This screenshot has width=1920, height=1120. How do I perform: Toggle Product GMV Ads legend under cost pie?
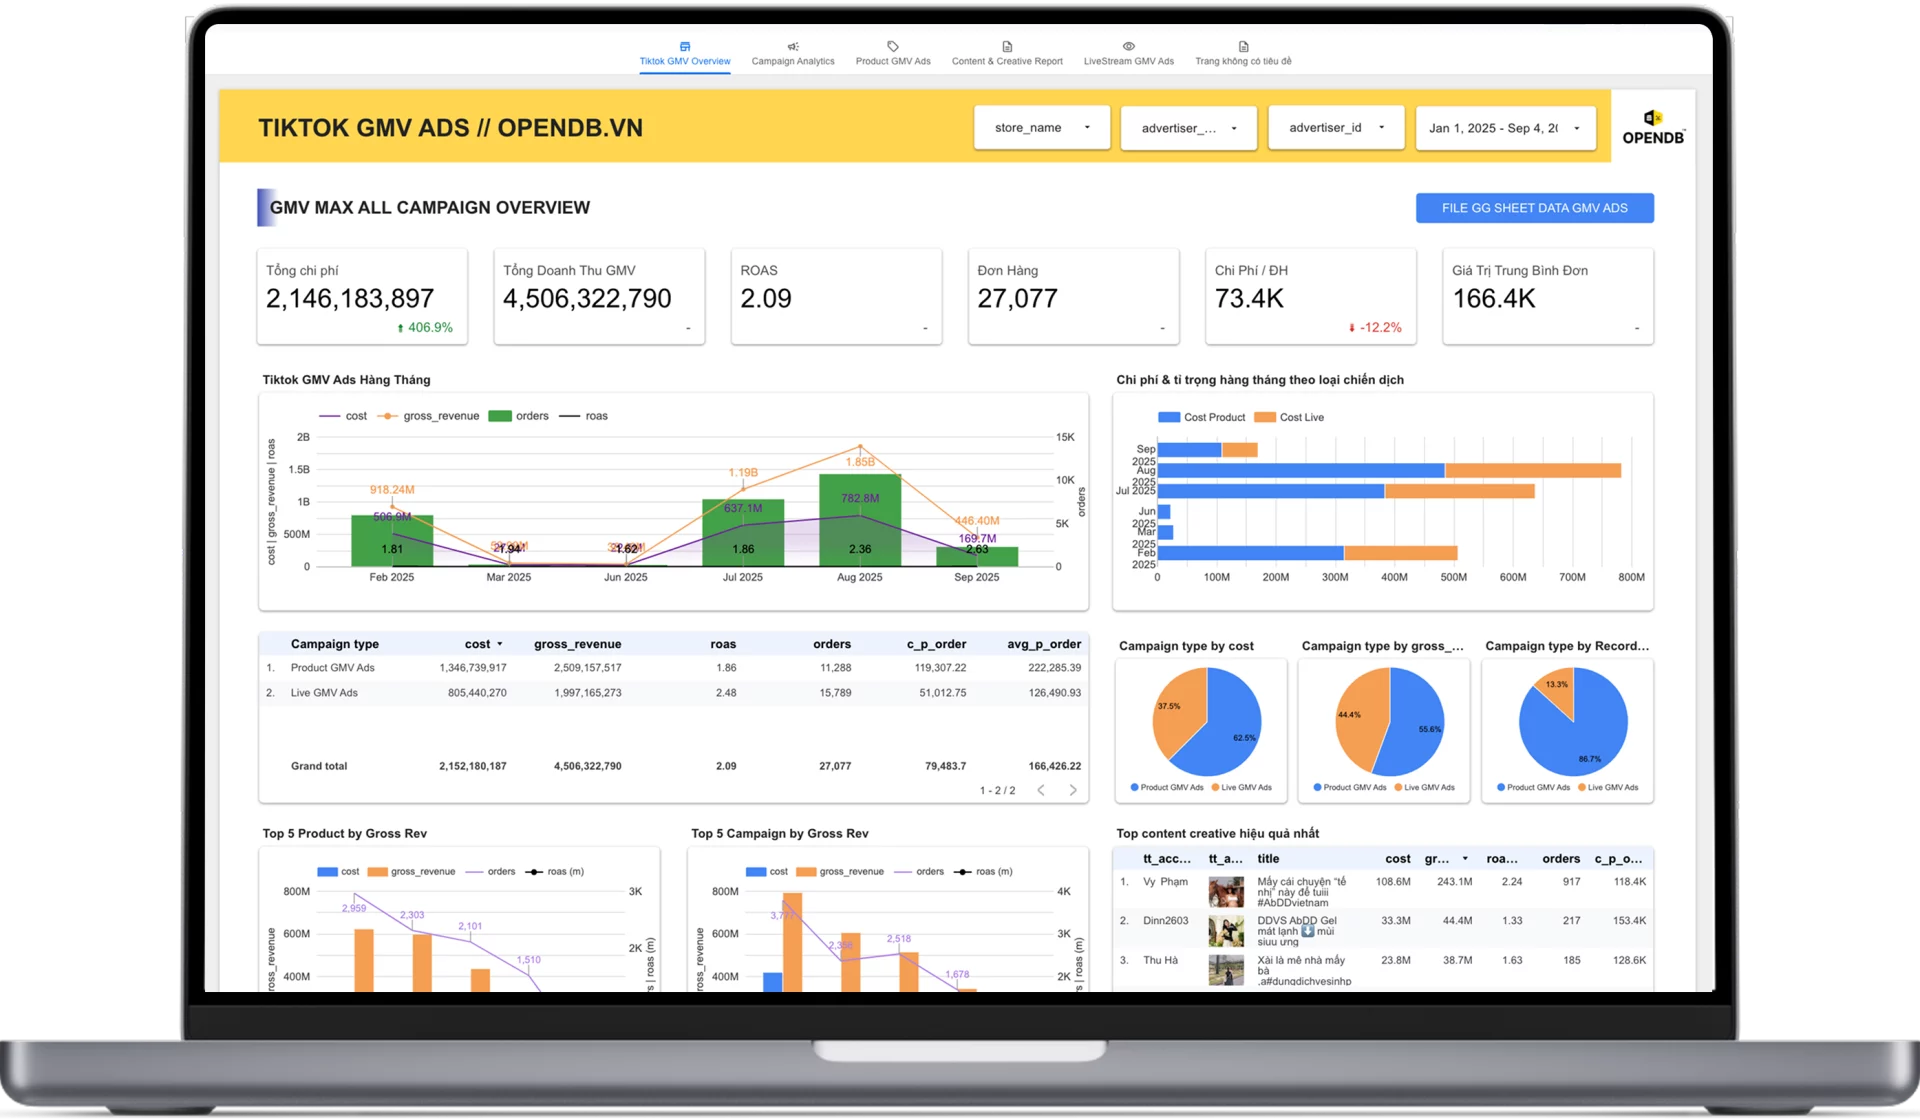1167,788
